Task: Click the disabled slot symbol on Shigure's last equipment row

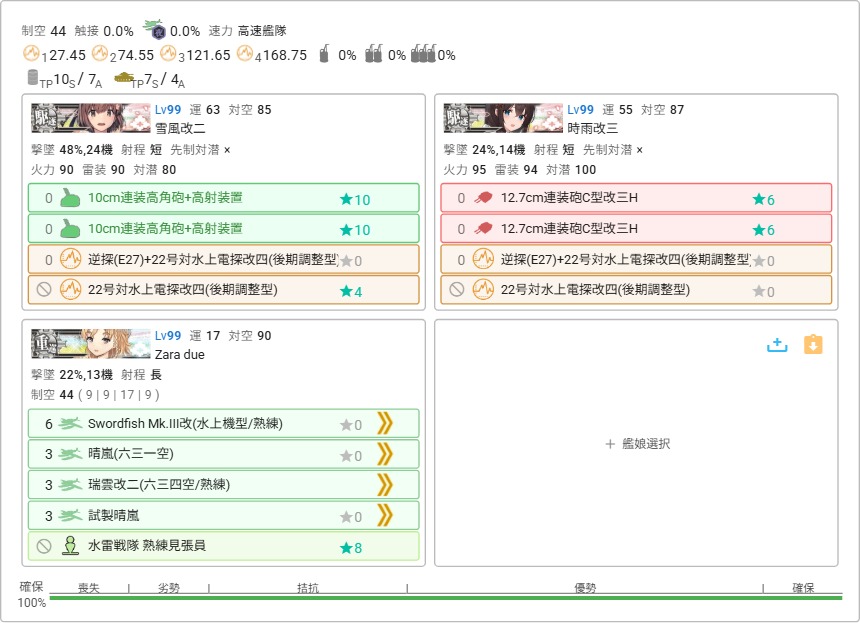Action: (457, 290)
